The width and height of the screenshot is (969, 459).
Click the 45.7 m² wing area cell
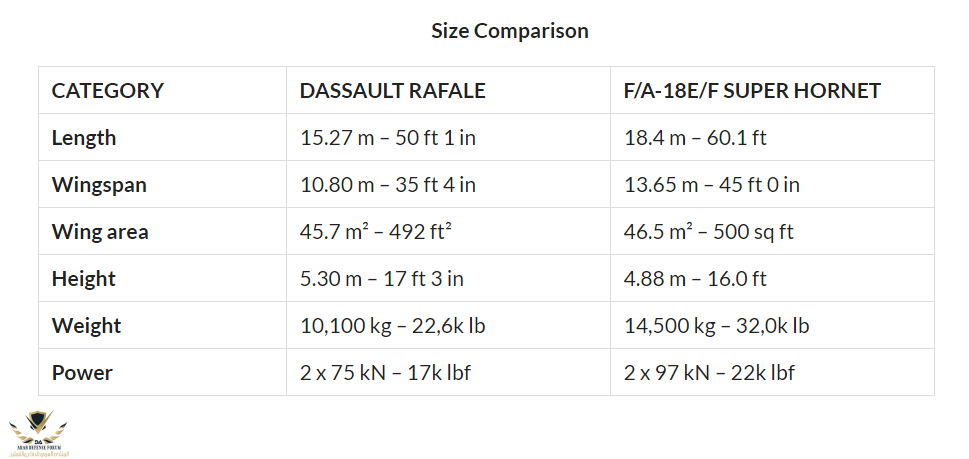(380, 232)
